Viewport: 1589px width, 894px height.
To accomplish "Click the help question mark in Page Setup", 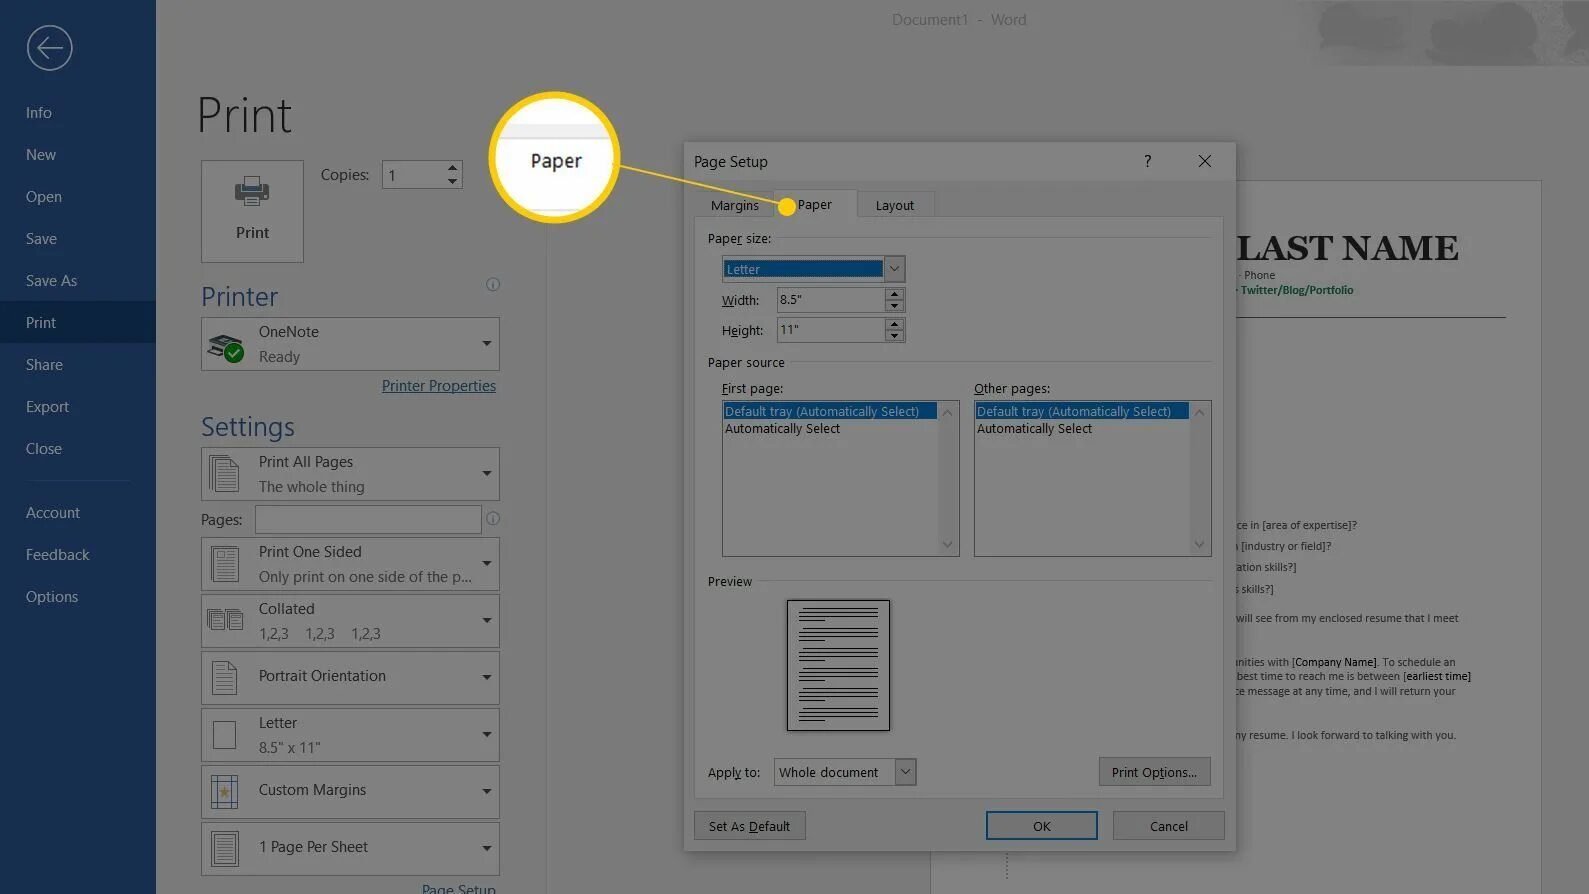I will coord(1148,161).
